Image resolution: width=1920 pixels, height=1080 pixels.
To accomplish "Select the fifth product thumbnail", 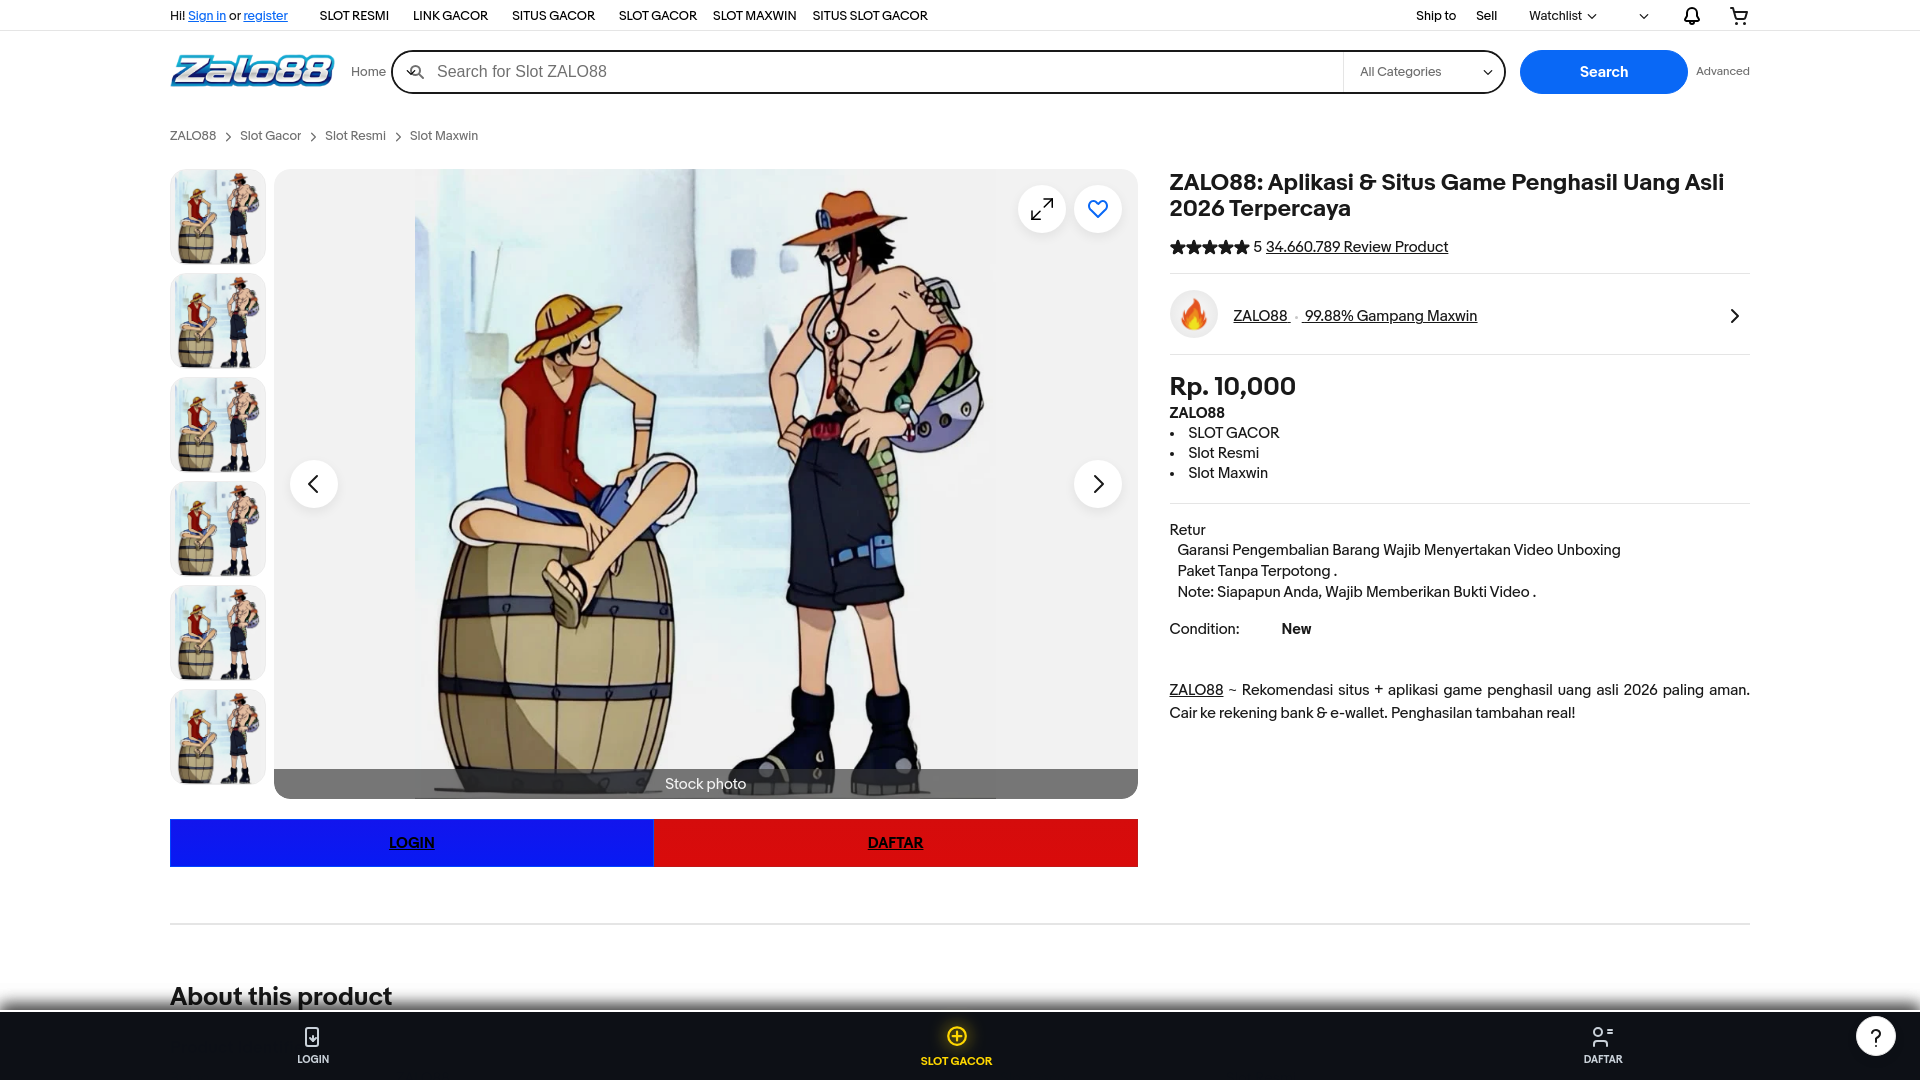I will pos(218,633).
